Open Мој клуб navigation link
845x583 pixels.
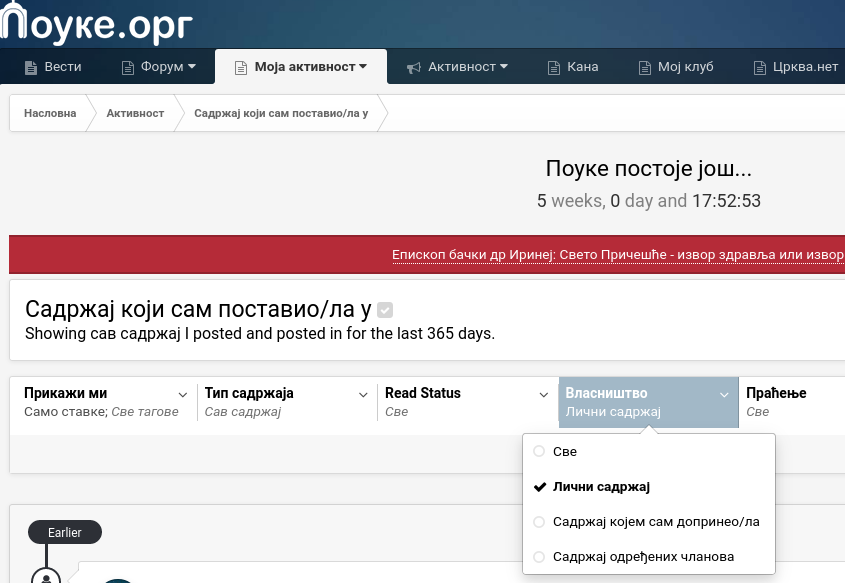coord(685,67)
